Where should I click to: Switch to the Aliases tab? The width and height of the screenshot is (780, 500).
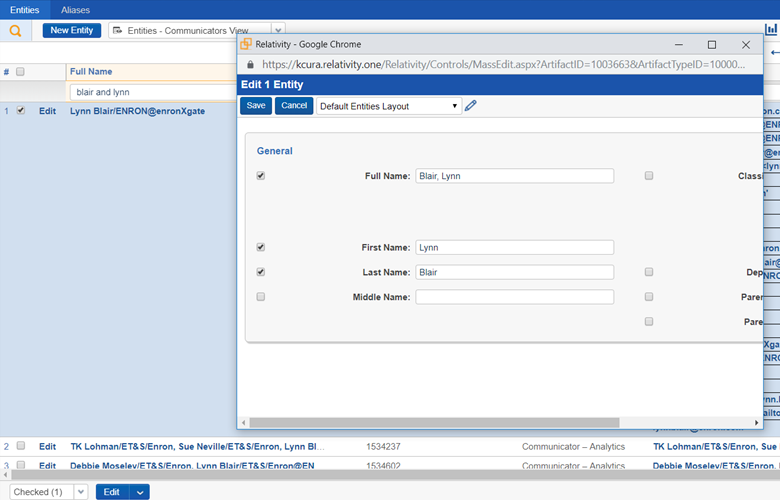click(75, 10)
